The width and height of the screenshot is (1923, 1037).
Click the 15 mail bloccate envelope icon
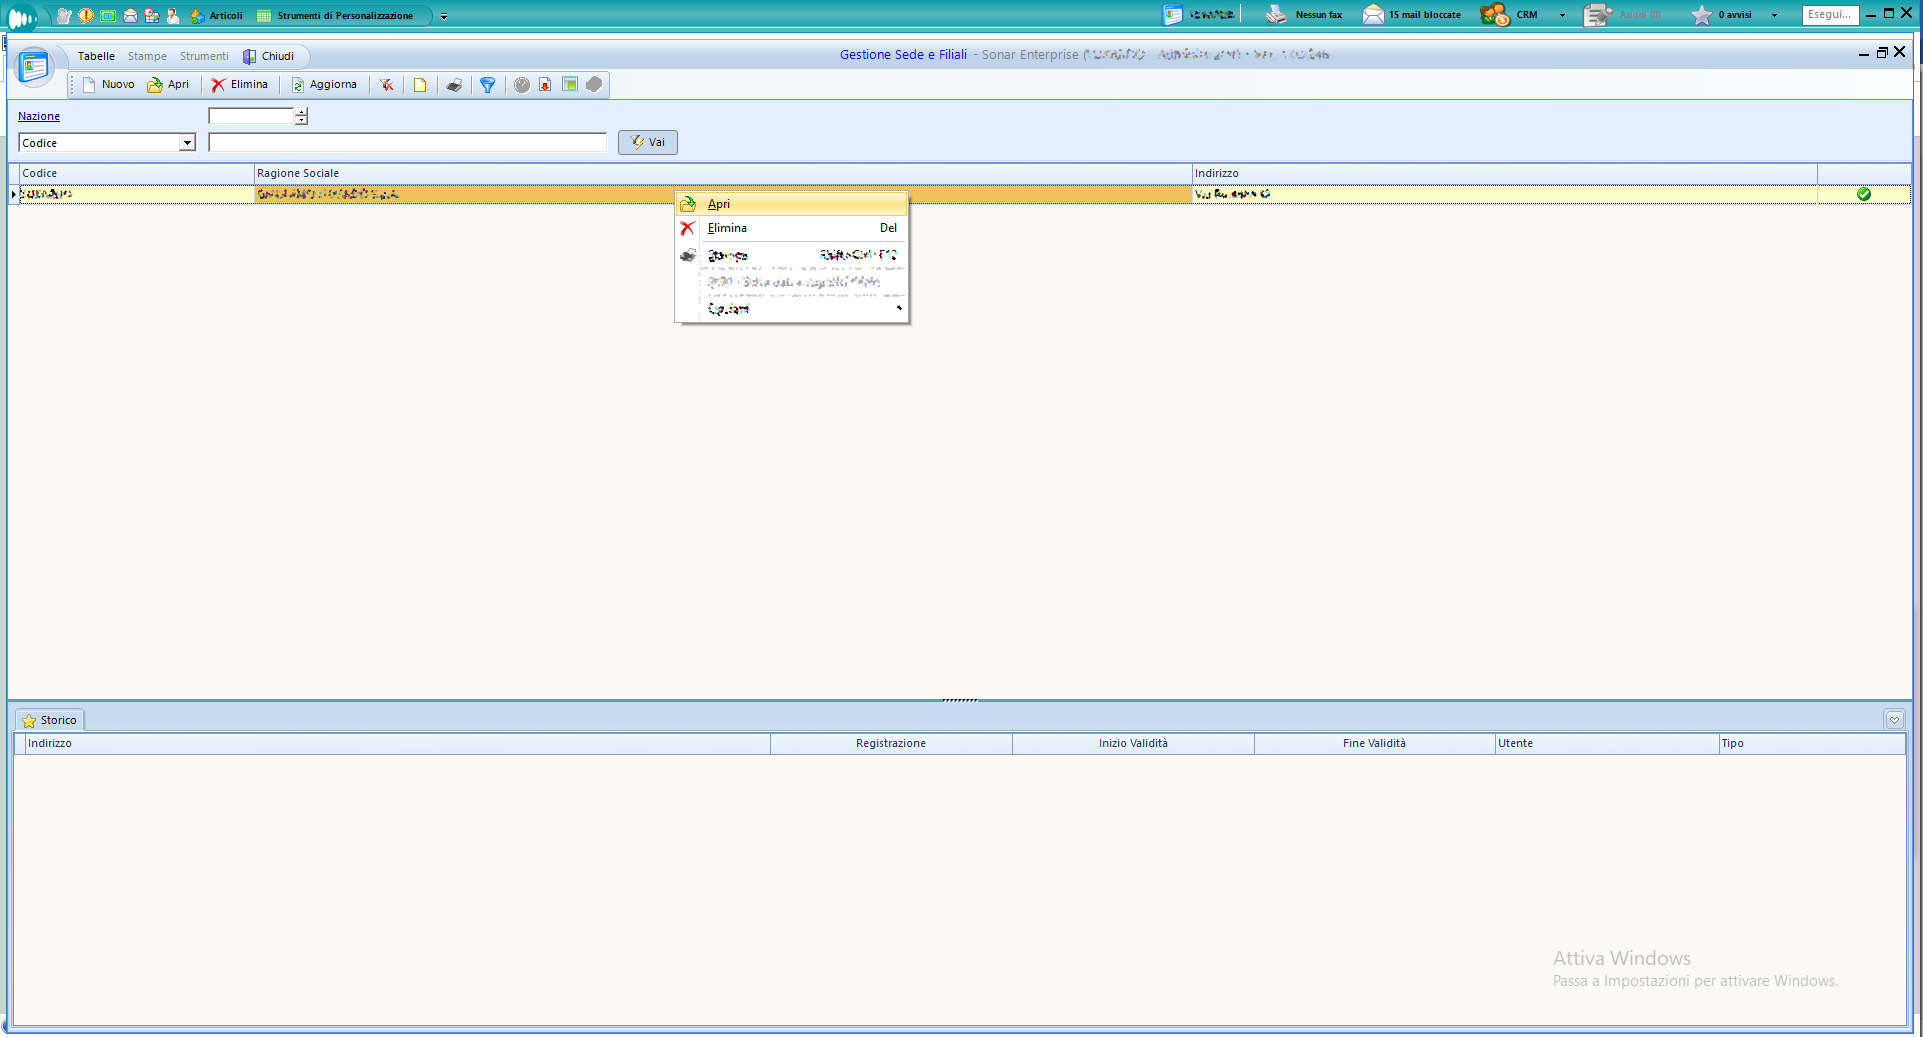coord(1373,15)
